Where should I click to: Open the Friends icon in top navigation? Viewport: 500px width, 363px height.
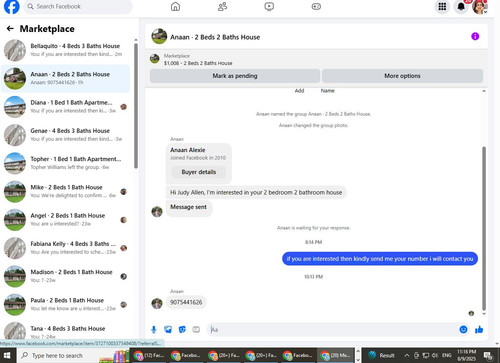(222, 6)
